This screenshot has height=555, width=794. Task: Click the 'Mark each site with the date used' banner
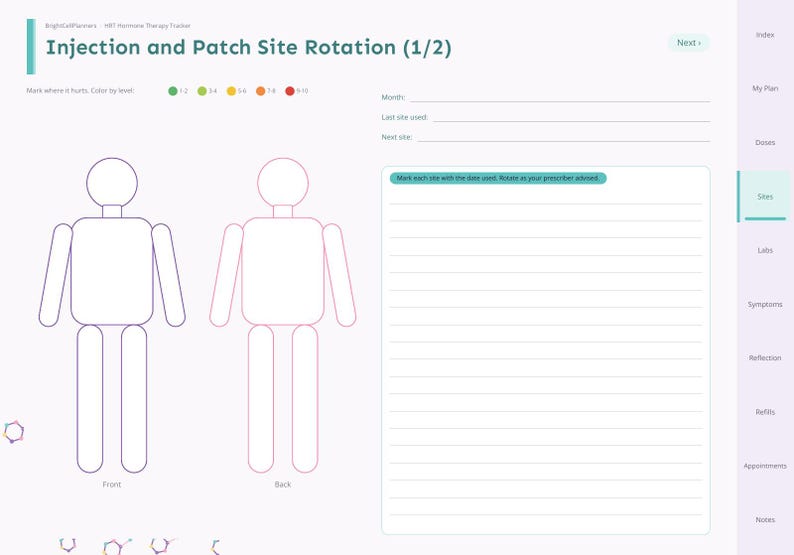498,178
